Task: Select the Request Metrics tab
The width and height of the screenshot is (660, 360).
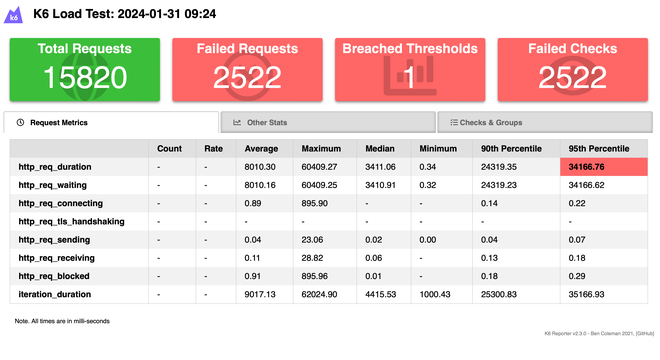Action: [111, 122]
